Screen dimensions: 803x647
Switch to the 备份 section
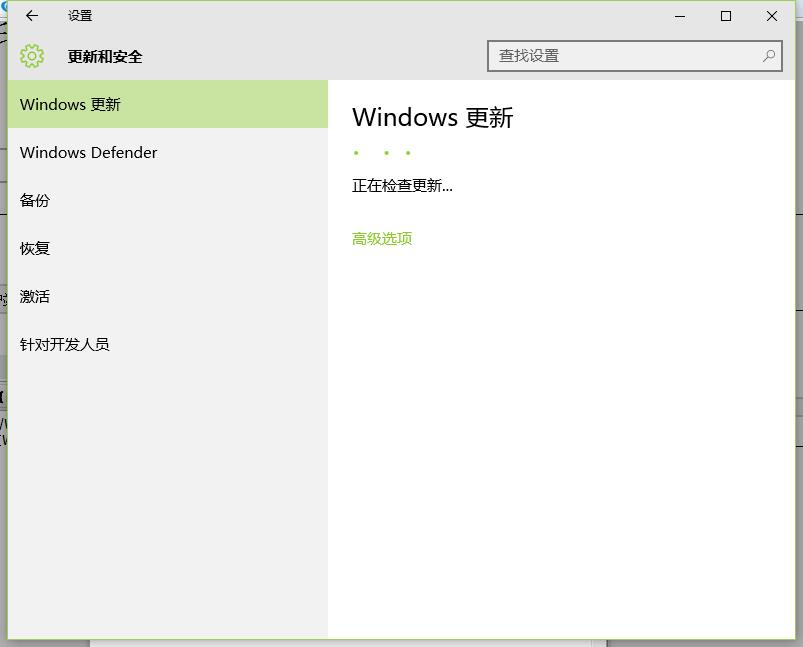click(35, 200)
